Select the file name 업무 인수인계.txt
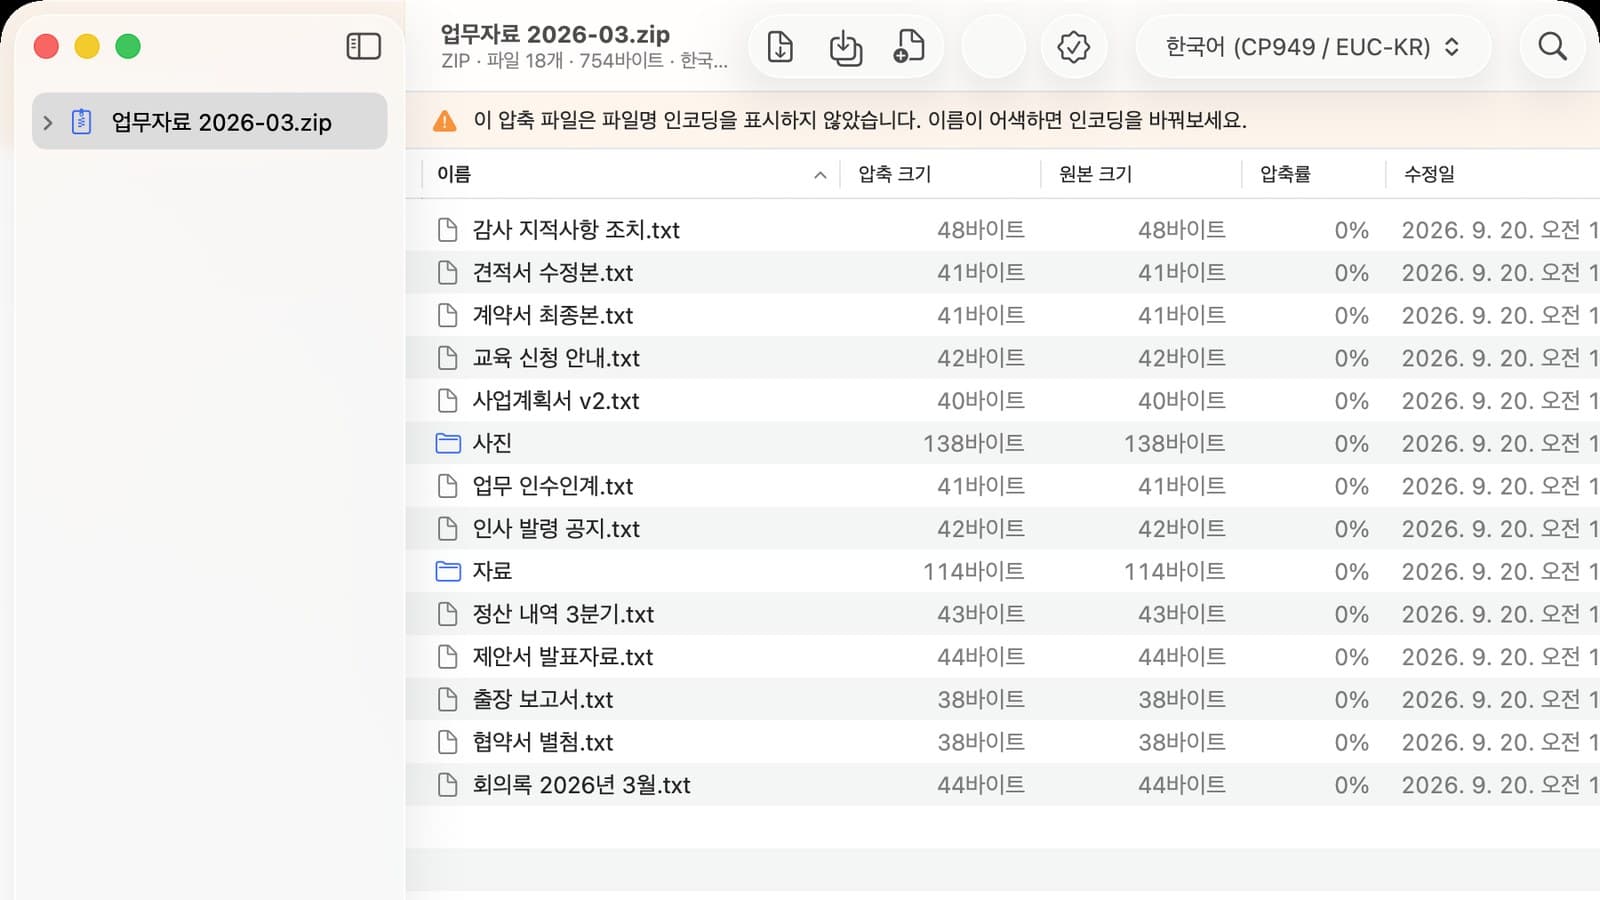Image resolution: width=1600 pixels, height=900 pixels. pyautogui.click(x=553, y=486)
